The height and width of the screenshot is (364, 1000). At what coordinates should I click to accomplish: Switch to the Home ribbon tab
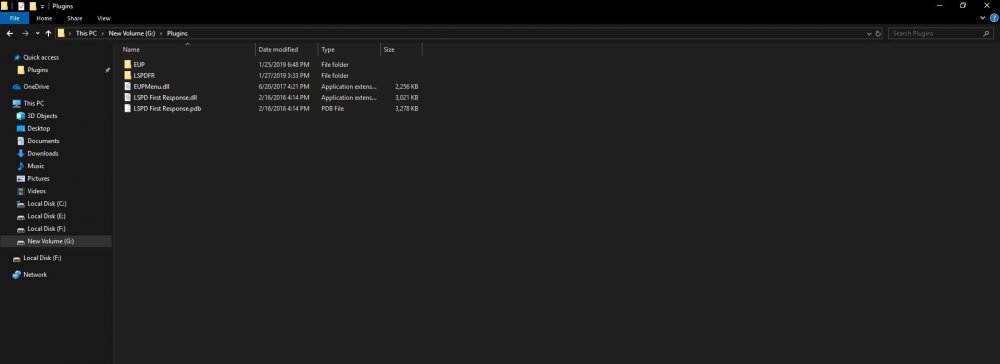point(44,18)
